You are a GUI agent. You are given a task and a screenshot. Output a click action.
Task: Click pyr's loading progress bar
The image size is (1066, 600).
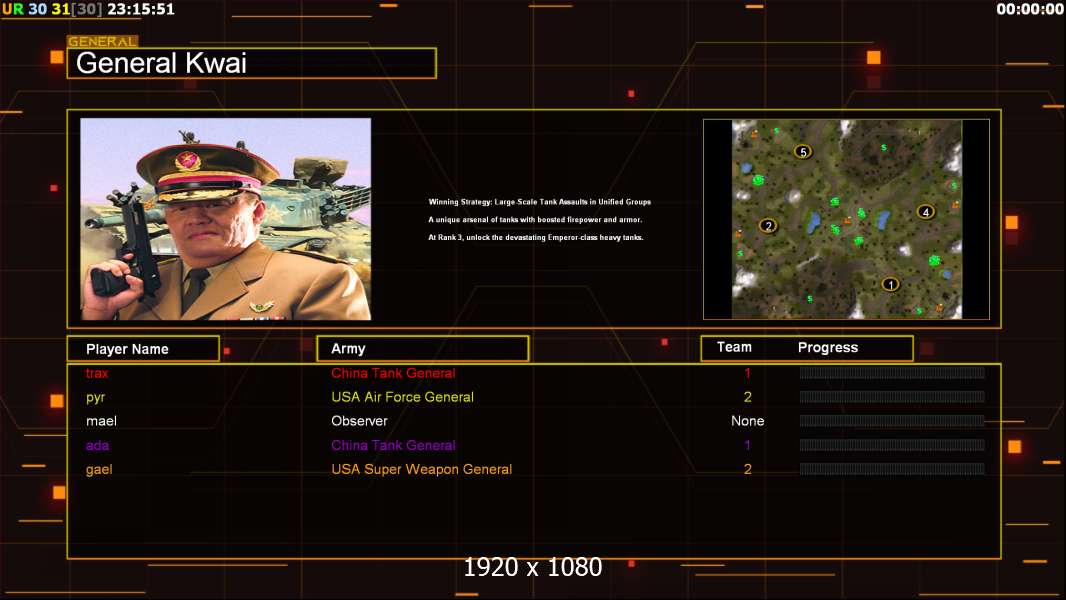pyautogui.click(x=892, y=397)
